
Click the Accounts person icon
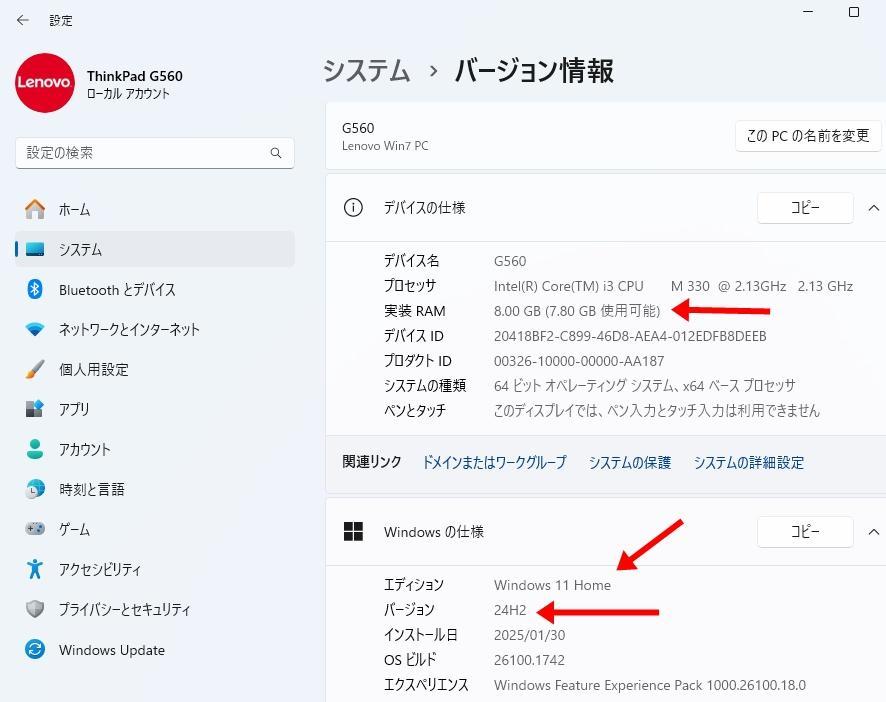(x=35, y=449)
